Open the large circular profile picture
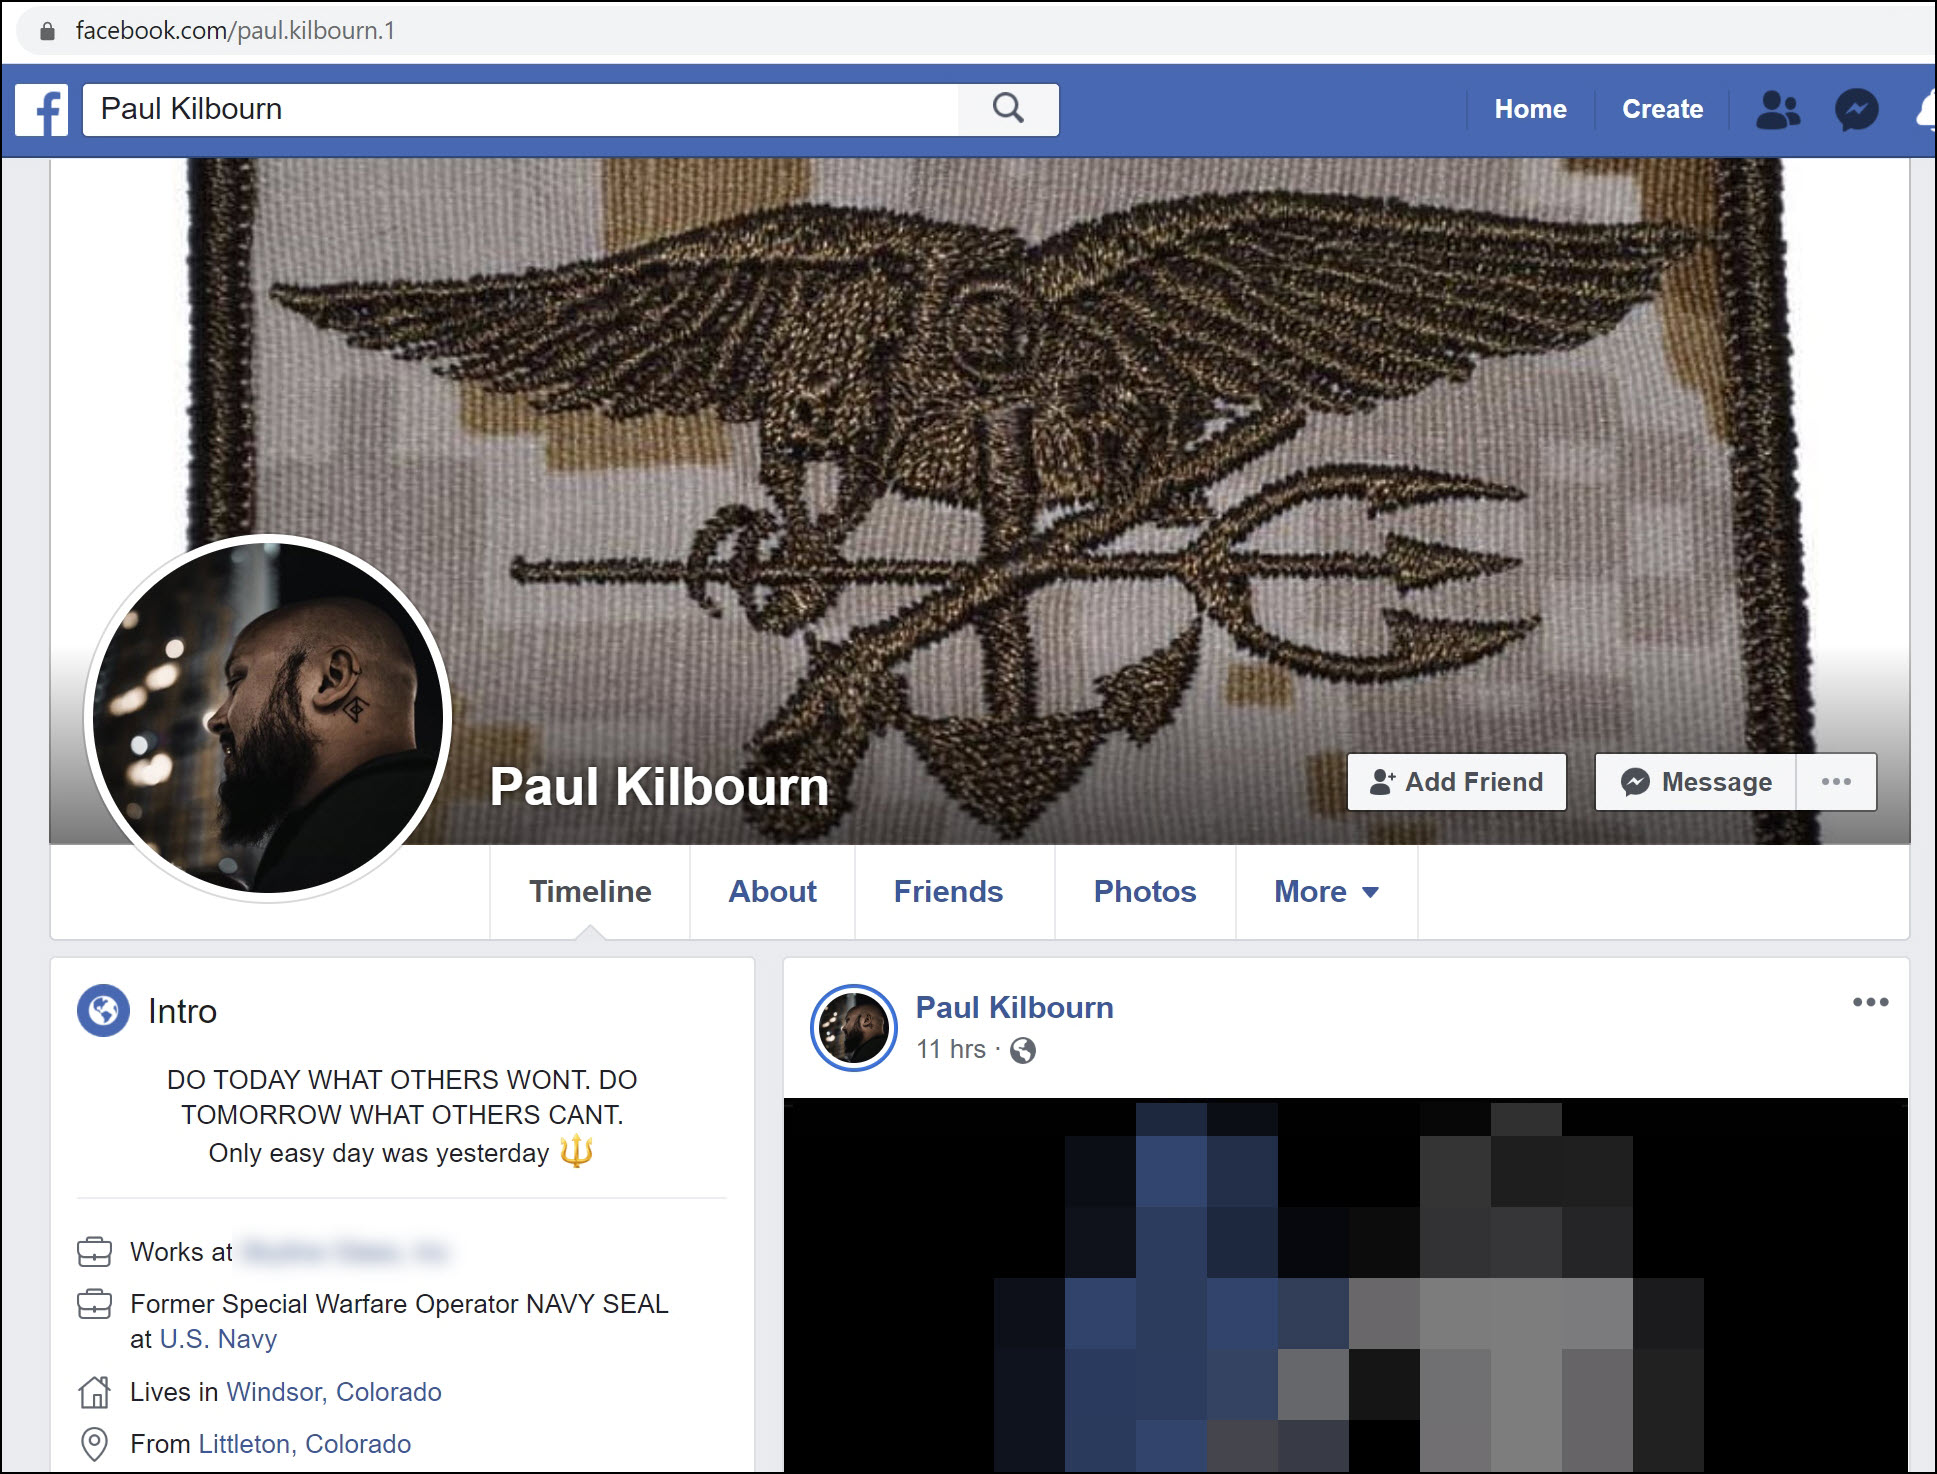1937x1474 pixels. pos(268,718)
